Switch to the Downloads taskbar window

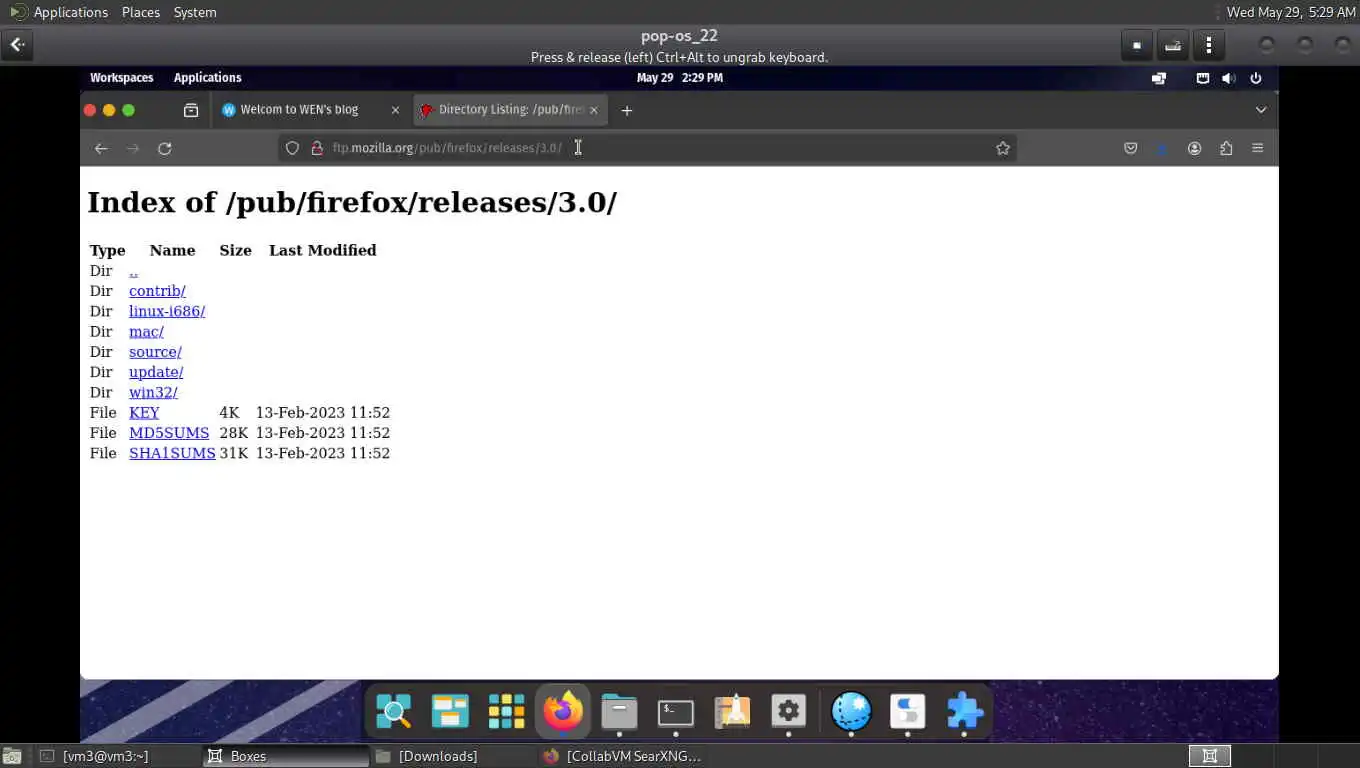pos(453,756)
